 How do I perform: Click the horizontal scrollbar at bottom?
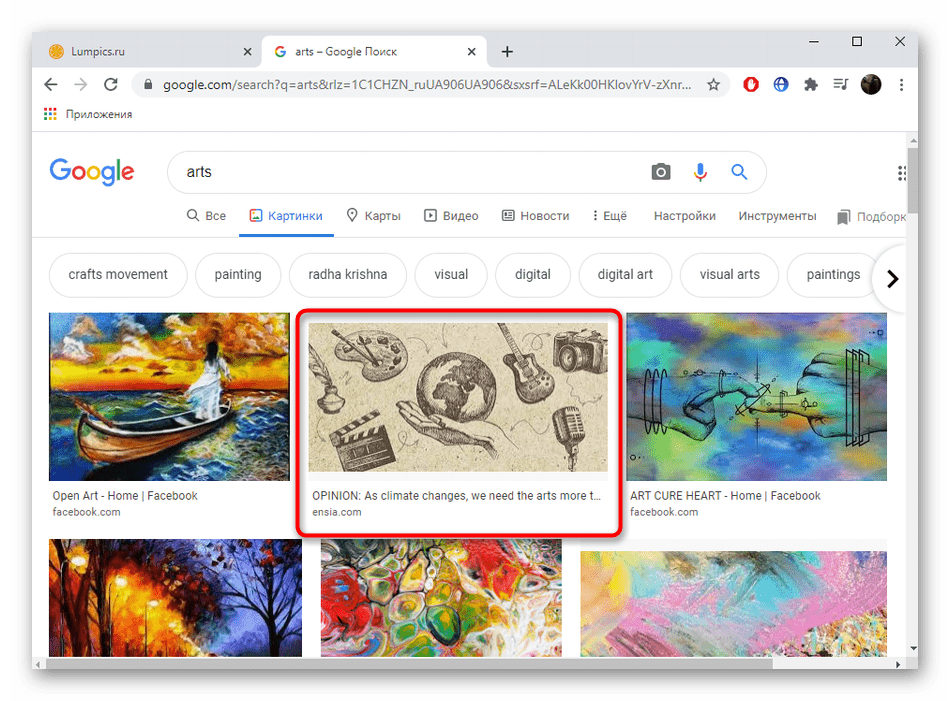click(x=400, y=662)
